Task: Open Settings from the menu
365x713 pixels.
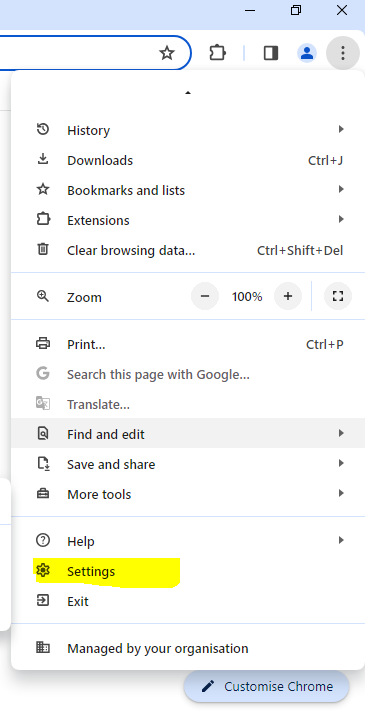Action: pos(188,571)
